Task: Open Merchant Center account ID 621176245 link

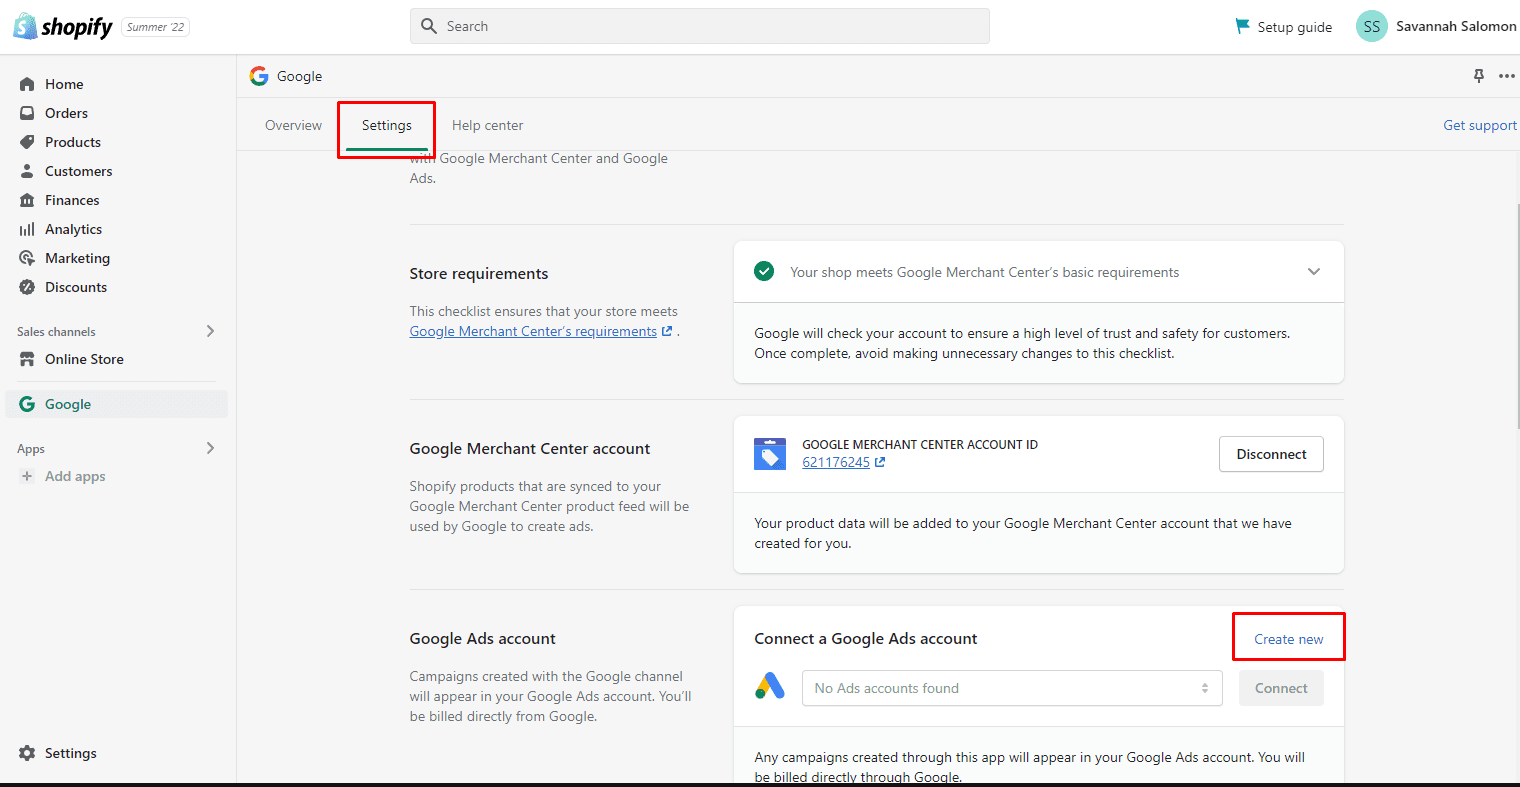Action: (836, 462)
